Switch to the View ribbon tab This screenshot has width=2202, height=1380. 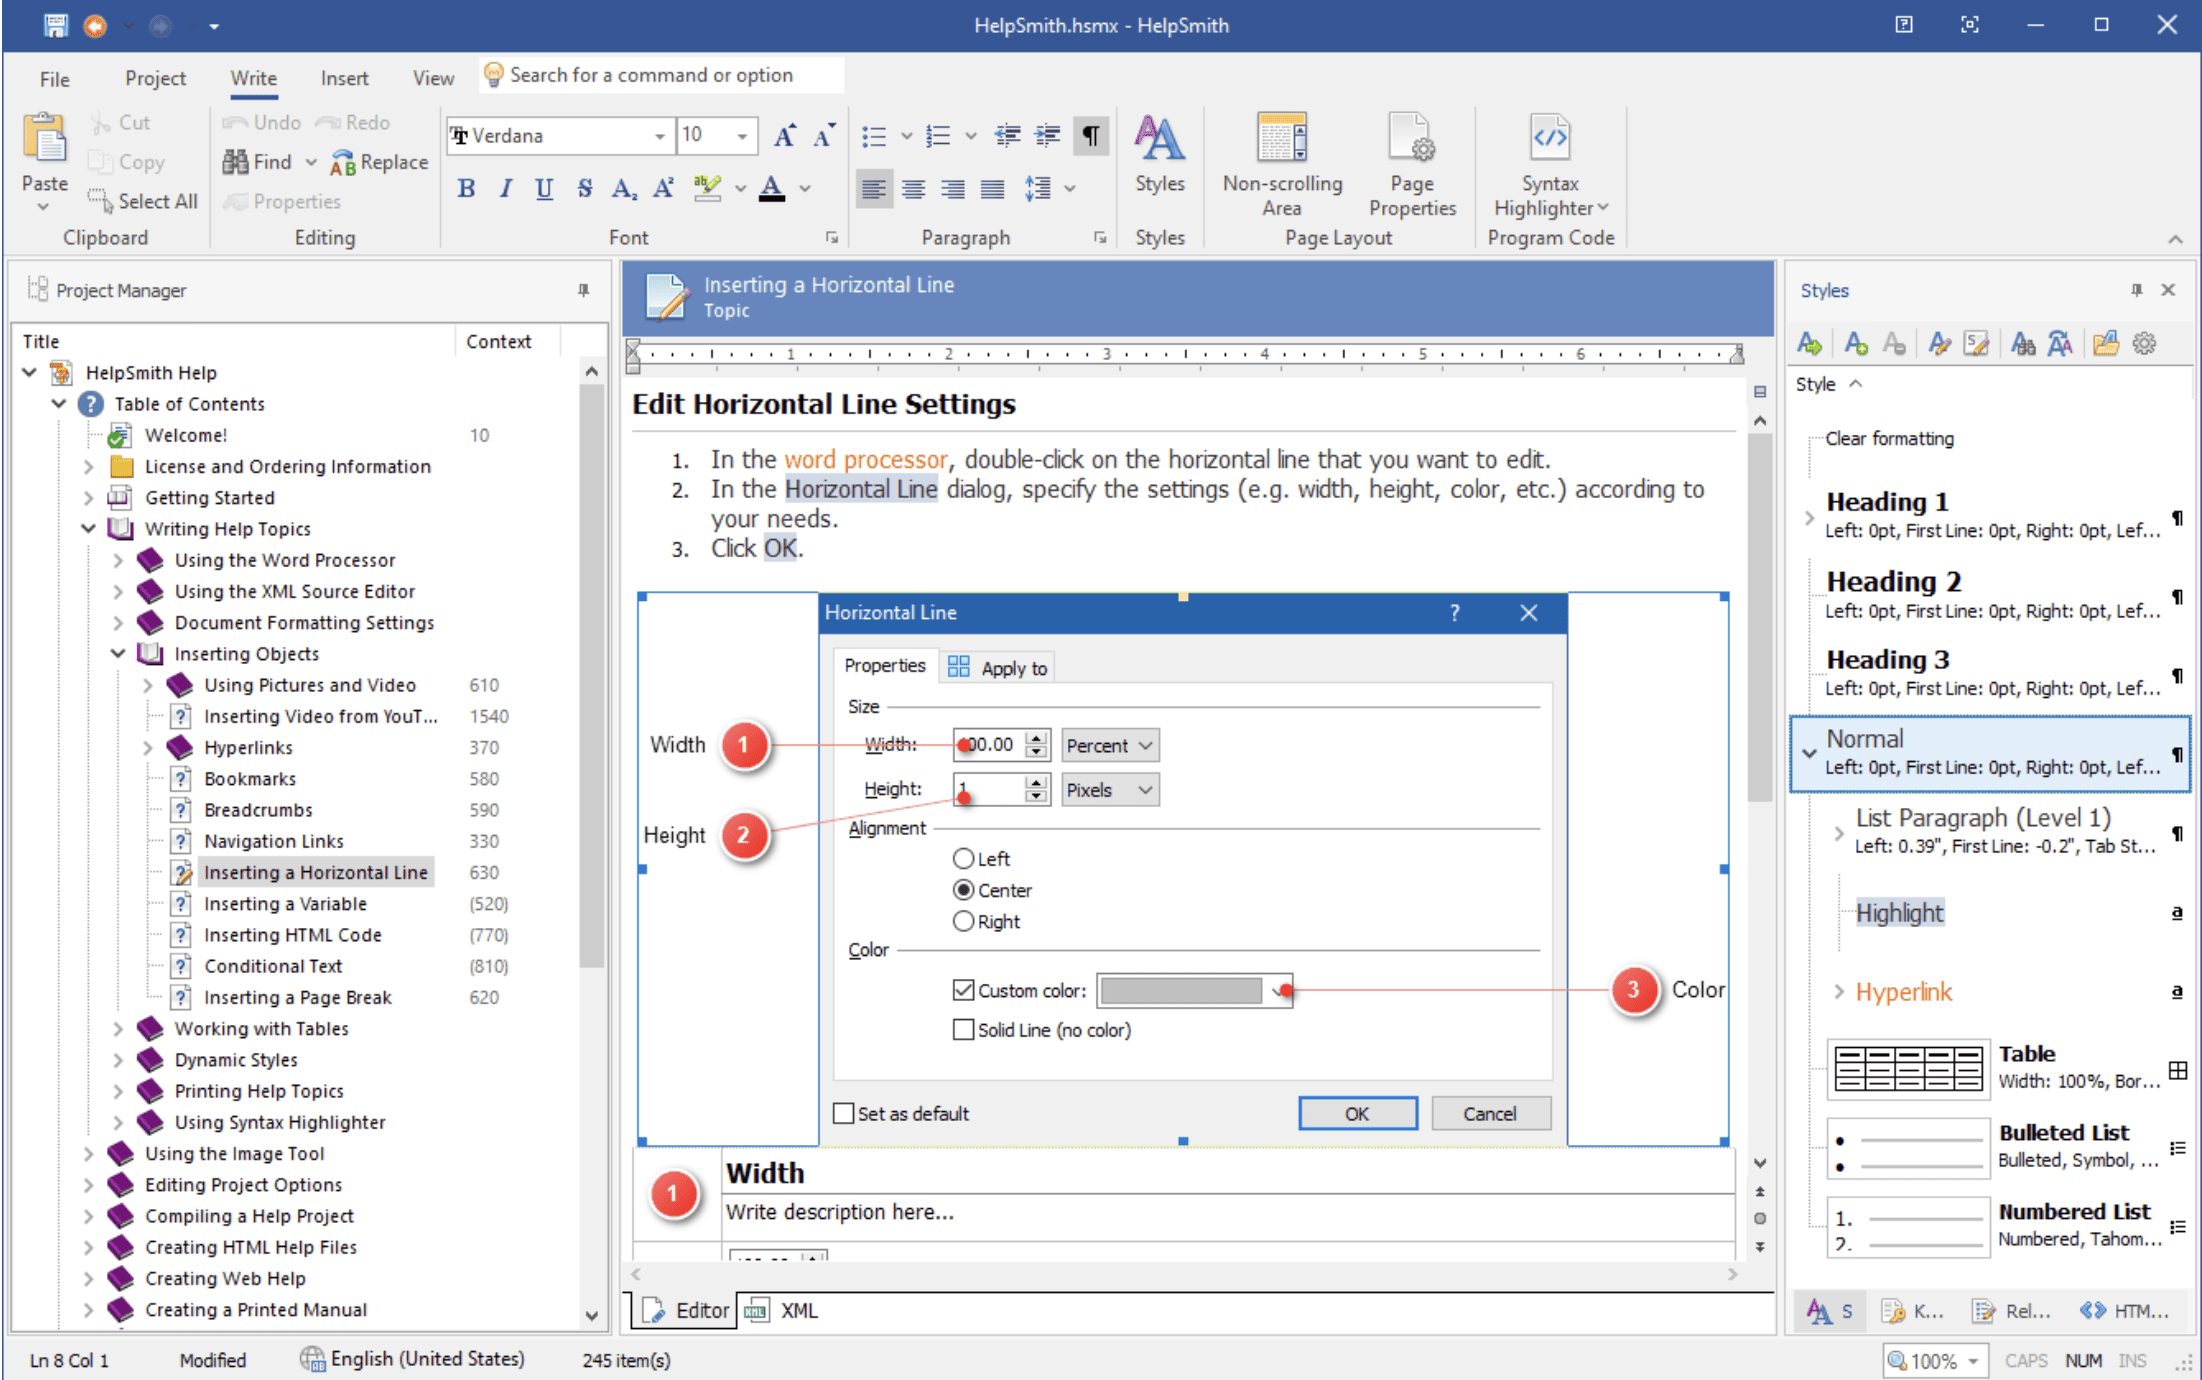tap(433, 78)
